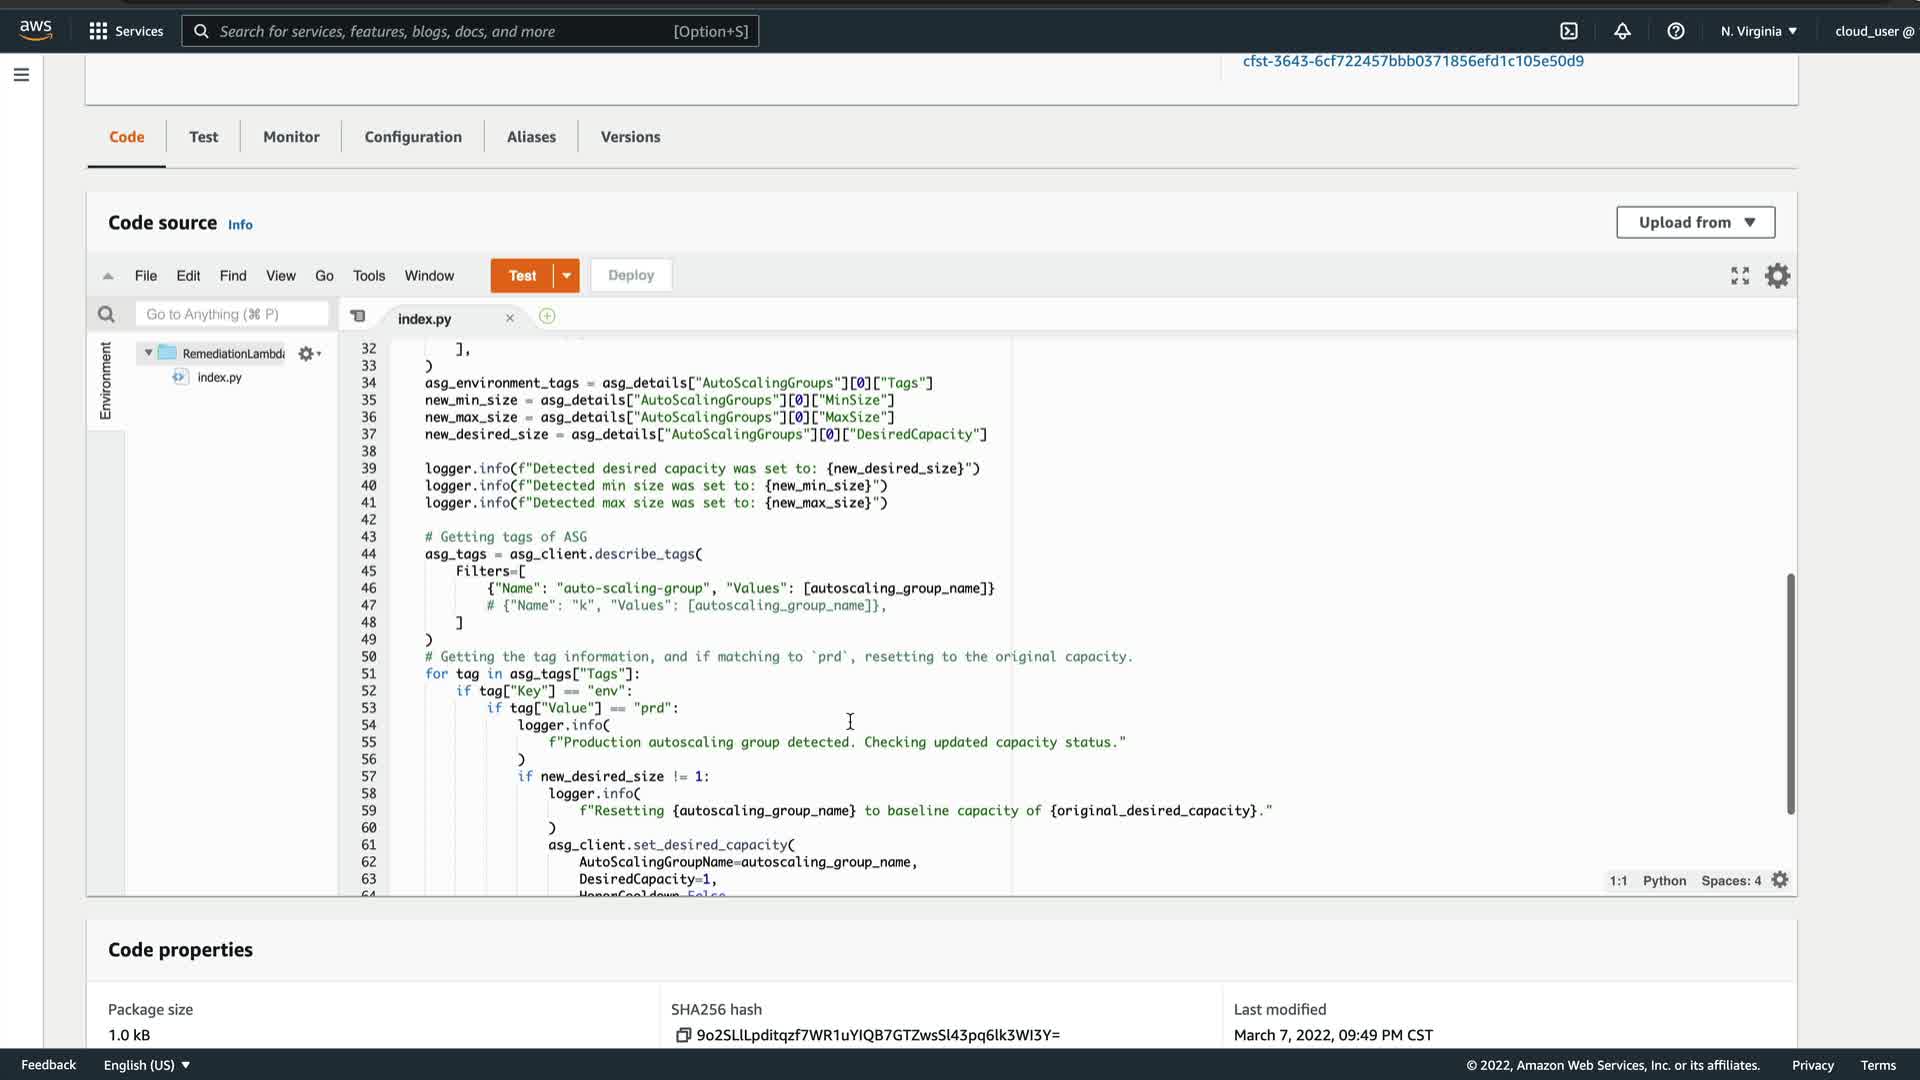The height and width of the screenshot is (1080, 1920).
Task: Switch to the Configuration tab
Action: click(413, 137)
